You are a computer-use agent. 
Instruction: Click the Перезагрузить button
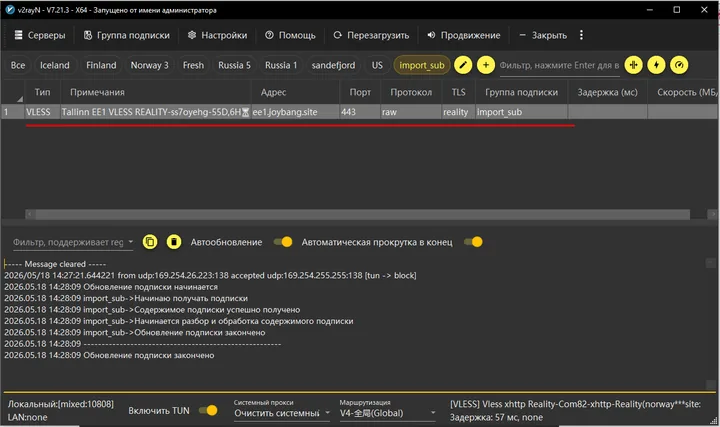click(x=371, y=35)
